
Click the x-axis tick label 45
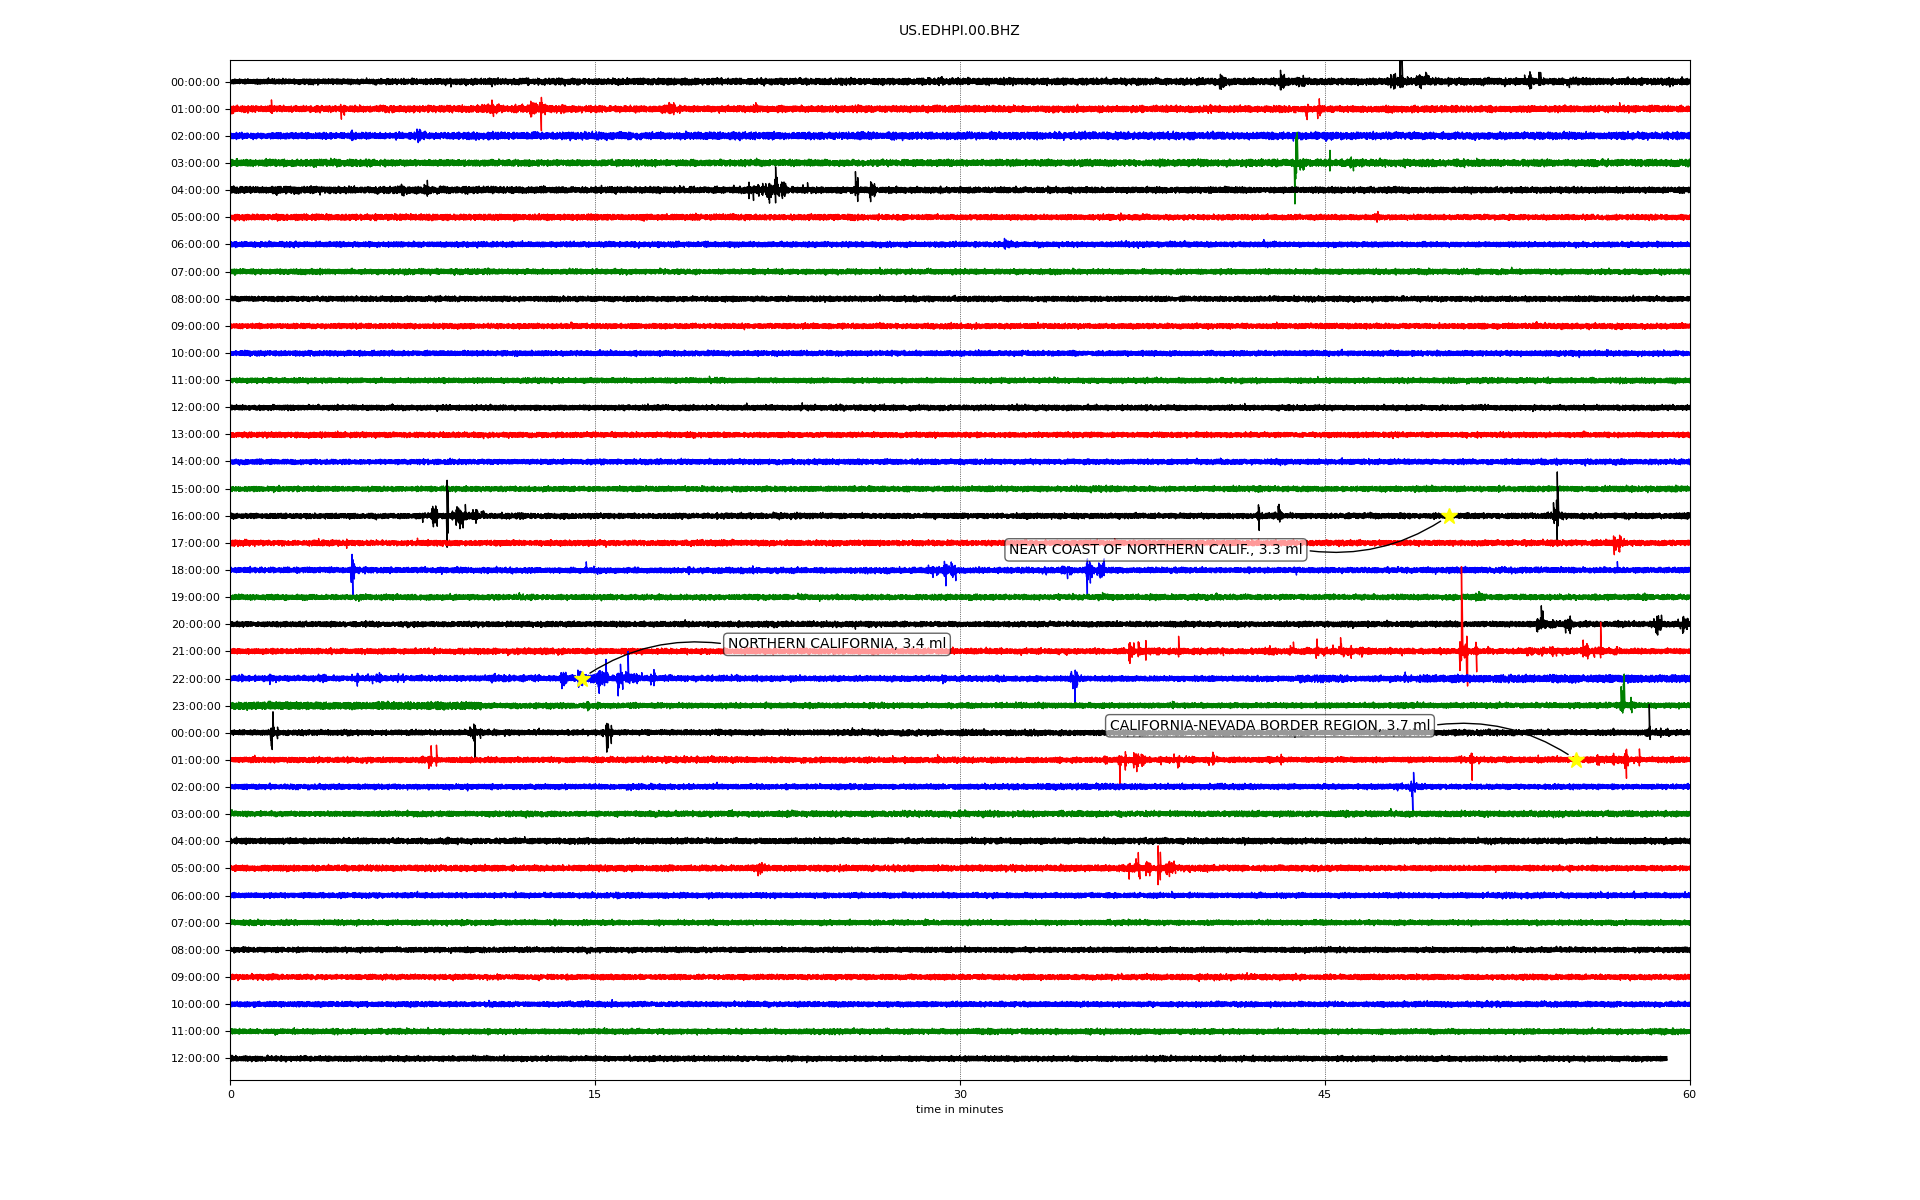coord(1325,1094)
